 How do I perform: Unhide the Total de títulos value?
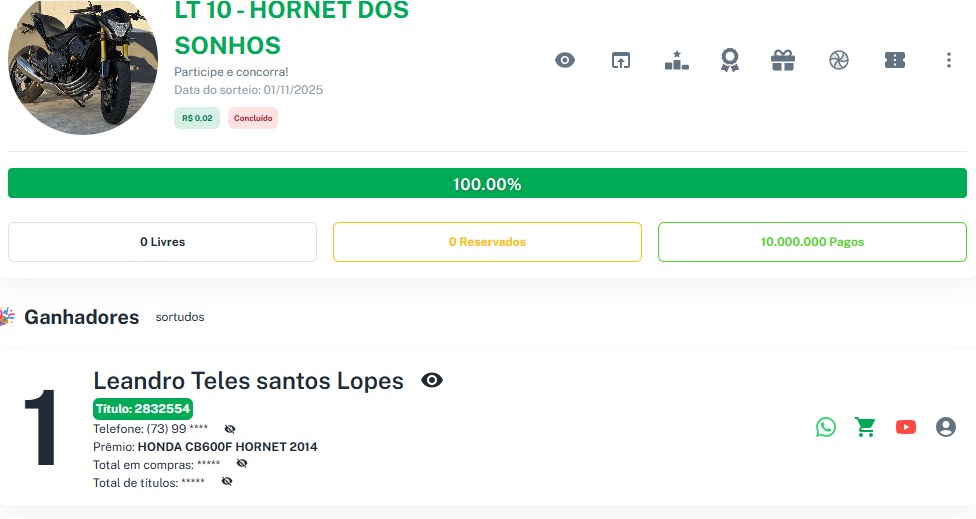pyautogui.click(x=227, y=482)
